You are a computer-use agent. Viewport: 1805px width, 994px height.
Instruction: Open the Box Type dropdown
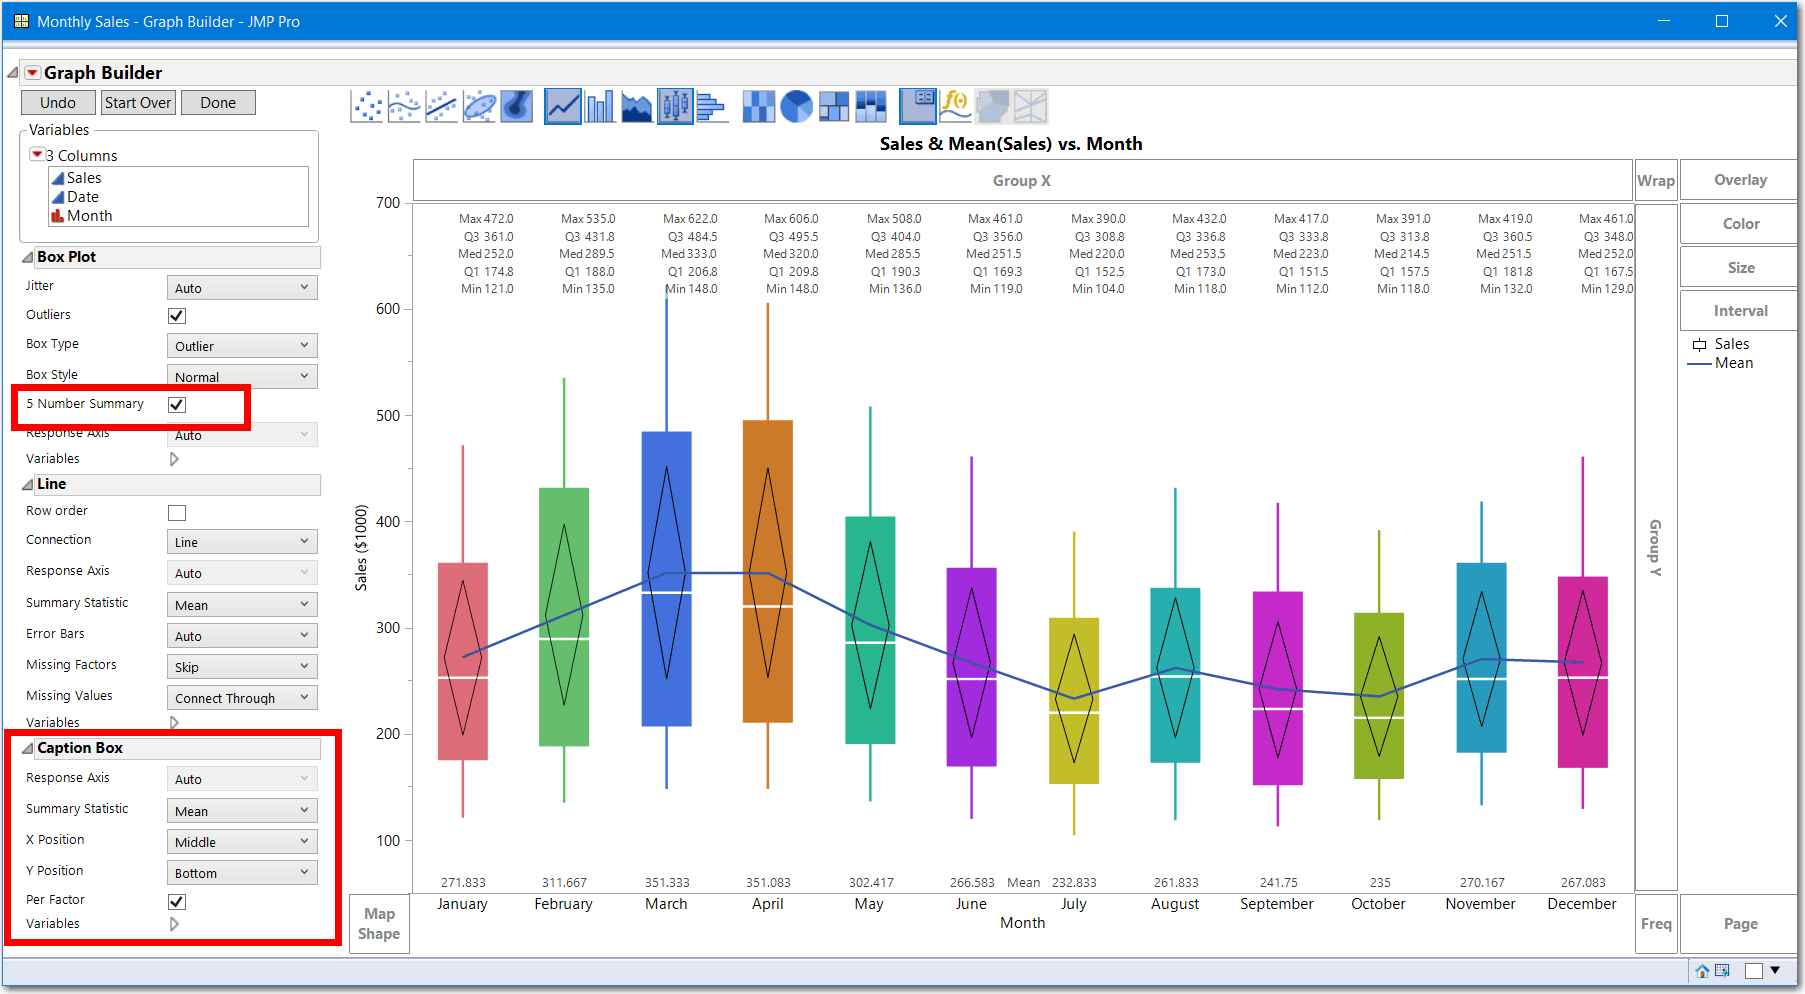point(242,346)
